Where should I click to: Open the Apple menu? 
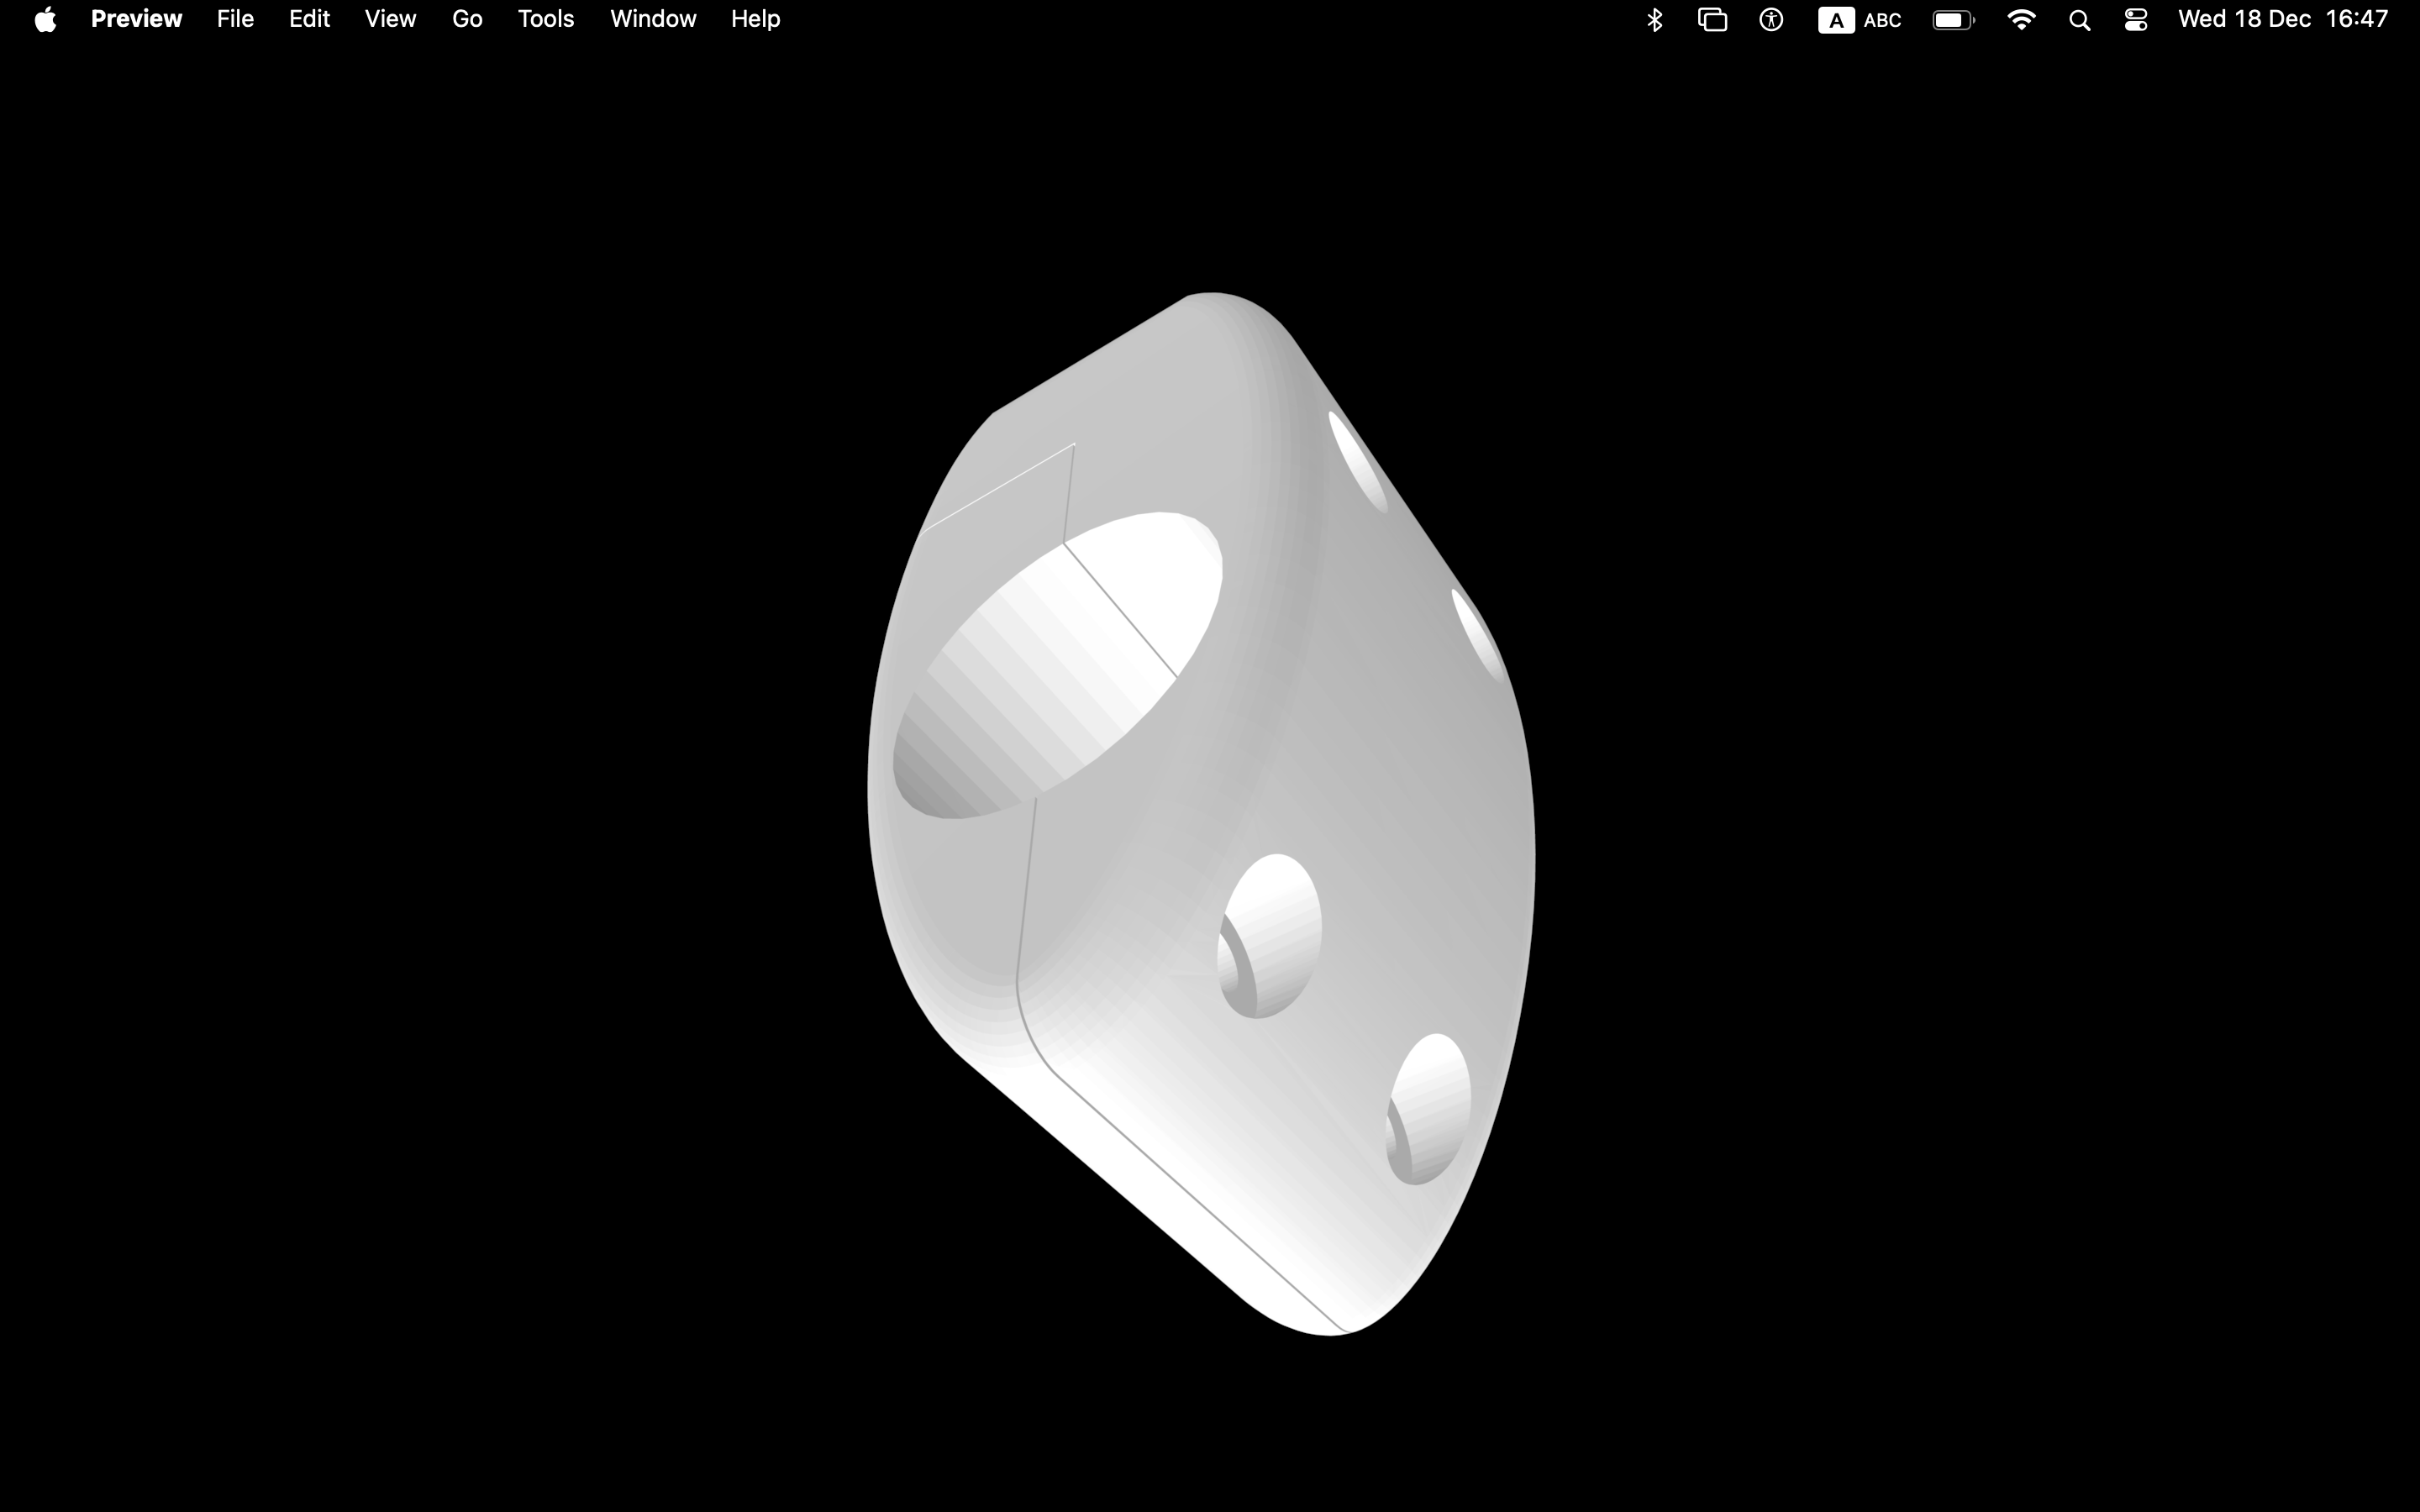tap(45, 19)
